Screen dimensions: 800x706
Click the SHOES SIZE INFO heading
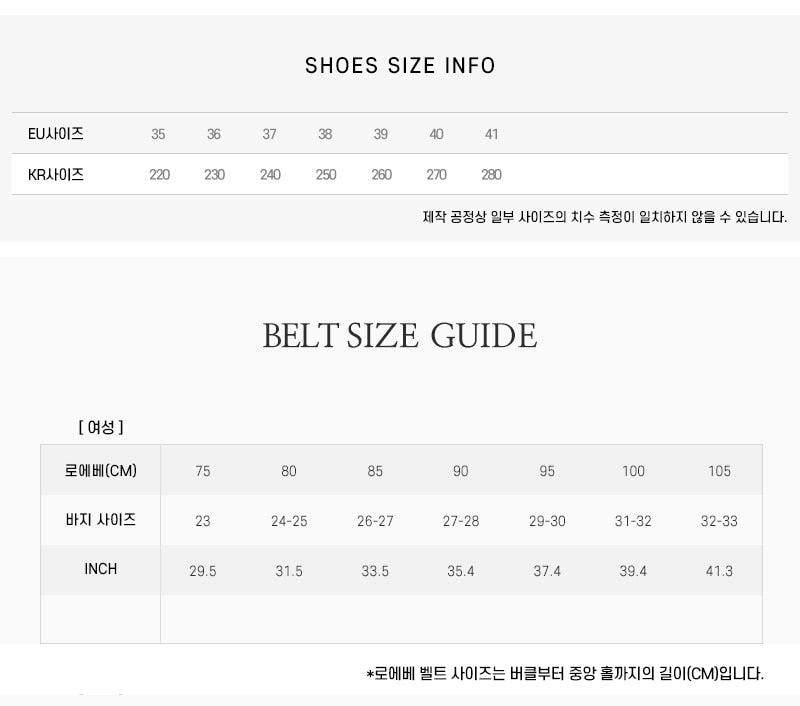point(400,65)
